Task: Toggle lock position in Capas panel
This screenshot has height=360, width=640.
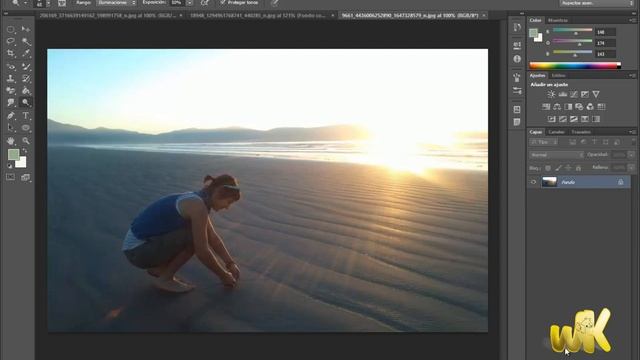Action: (x=568, y=168)
